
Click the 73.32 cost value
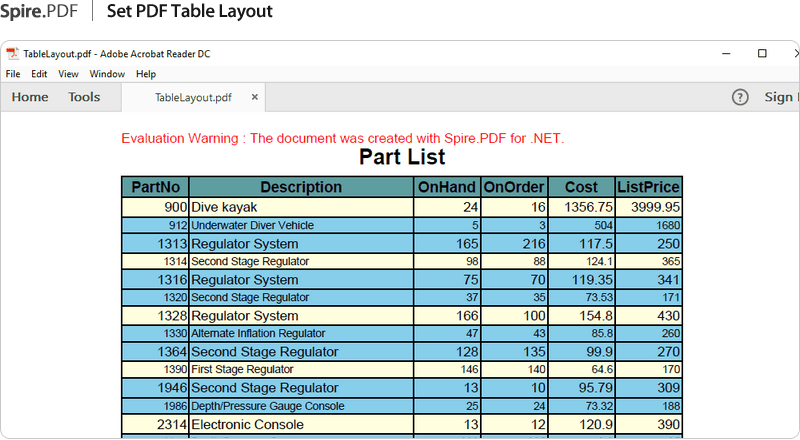[x=599, y=406]
